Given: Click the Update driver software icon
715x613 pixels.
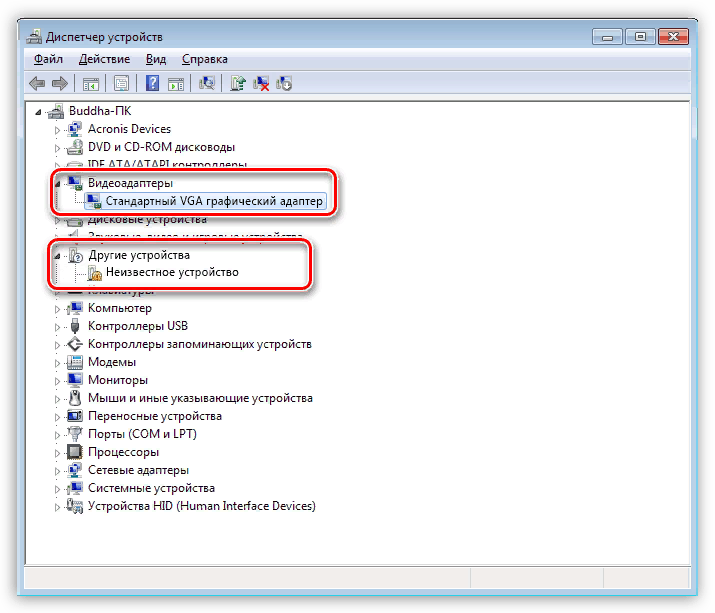Looking at the screenshot, I should click(x=238, y=83).
